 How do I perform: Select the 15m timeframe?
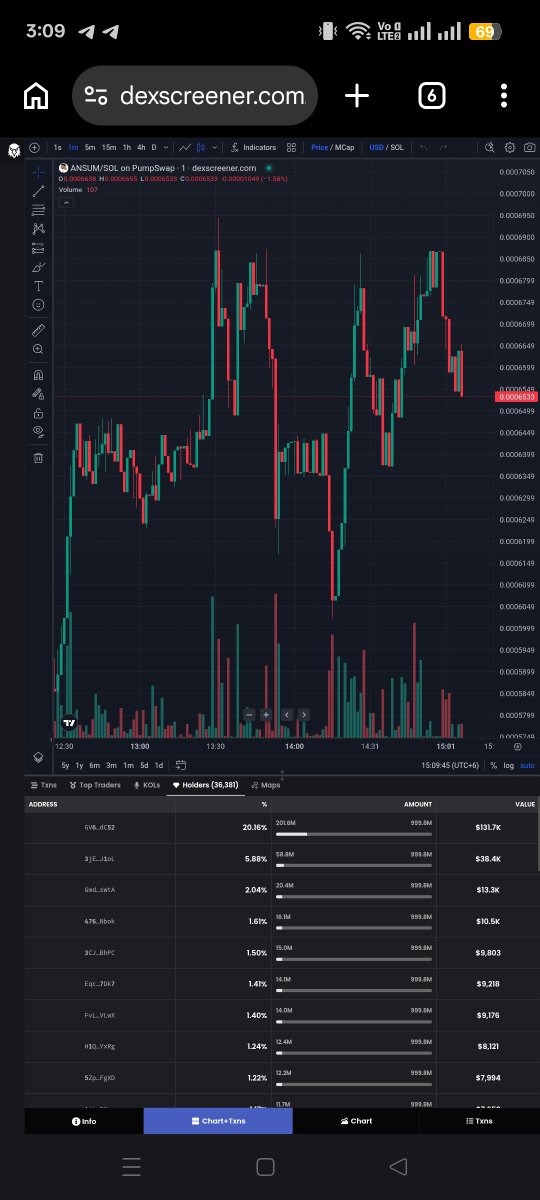tap(109, 147)
